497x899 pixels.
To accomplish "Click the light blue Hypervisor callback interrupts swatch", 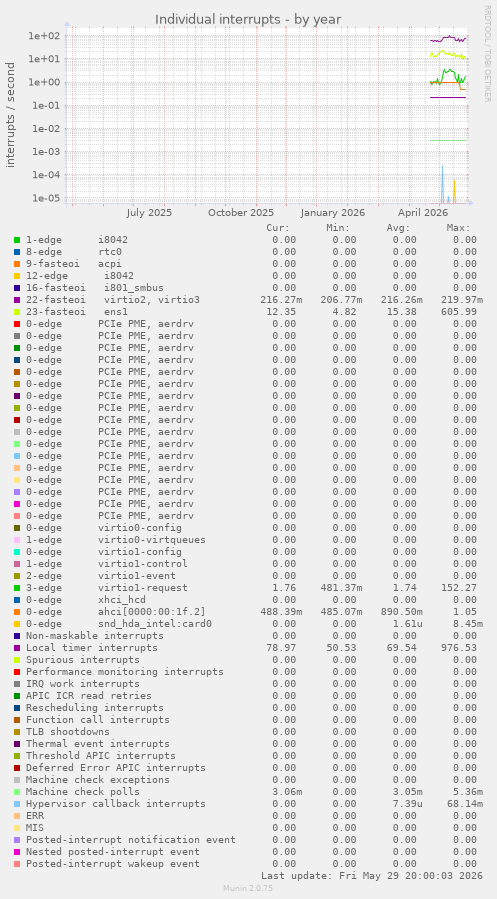I will 17,804.
